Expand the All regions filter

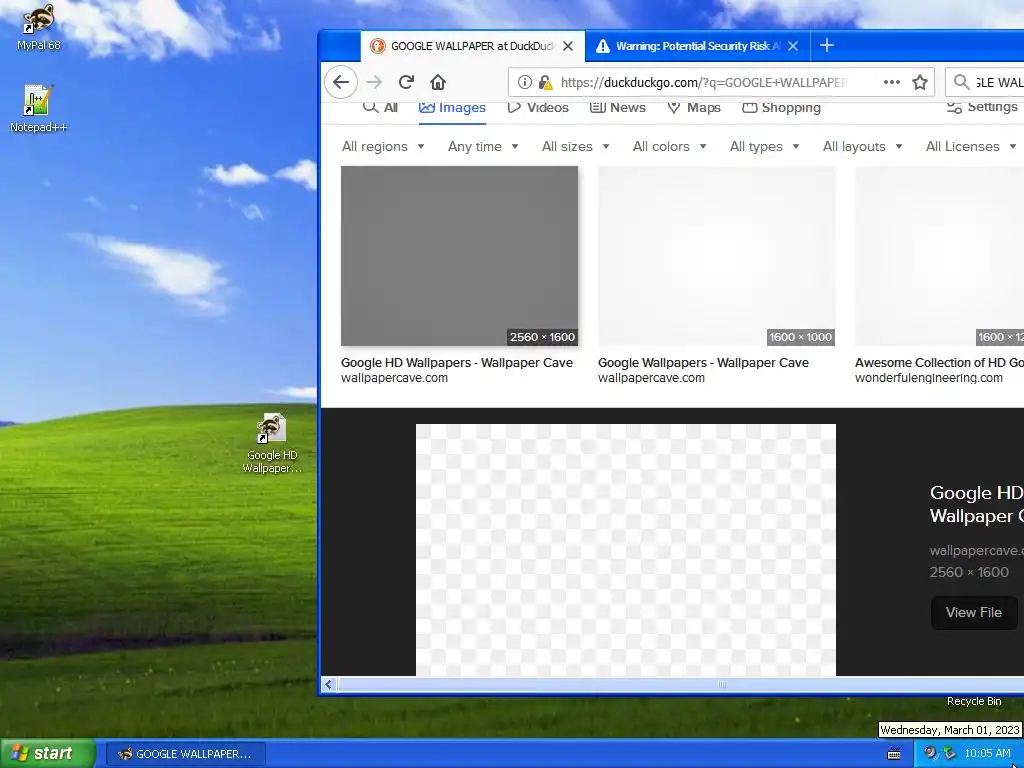coord(383,146)
